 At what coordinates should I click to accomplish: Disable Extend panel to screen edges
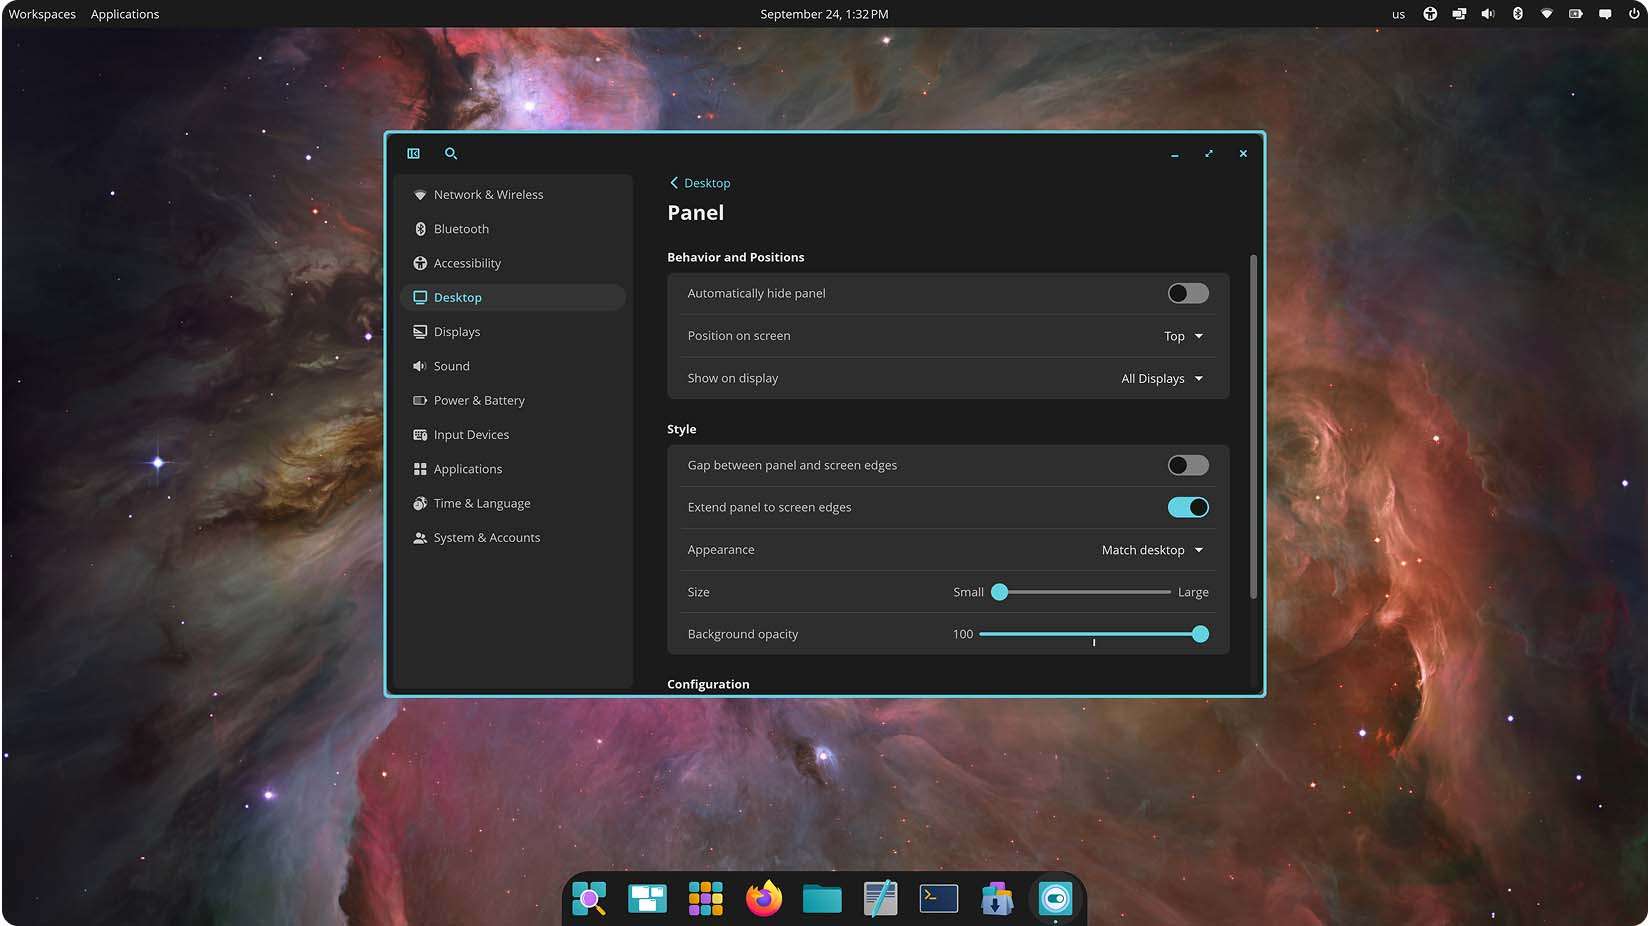point(1187,508)
